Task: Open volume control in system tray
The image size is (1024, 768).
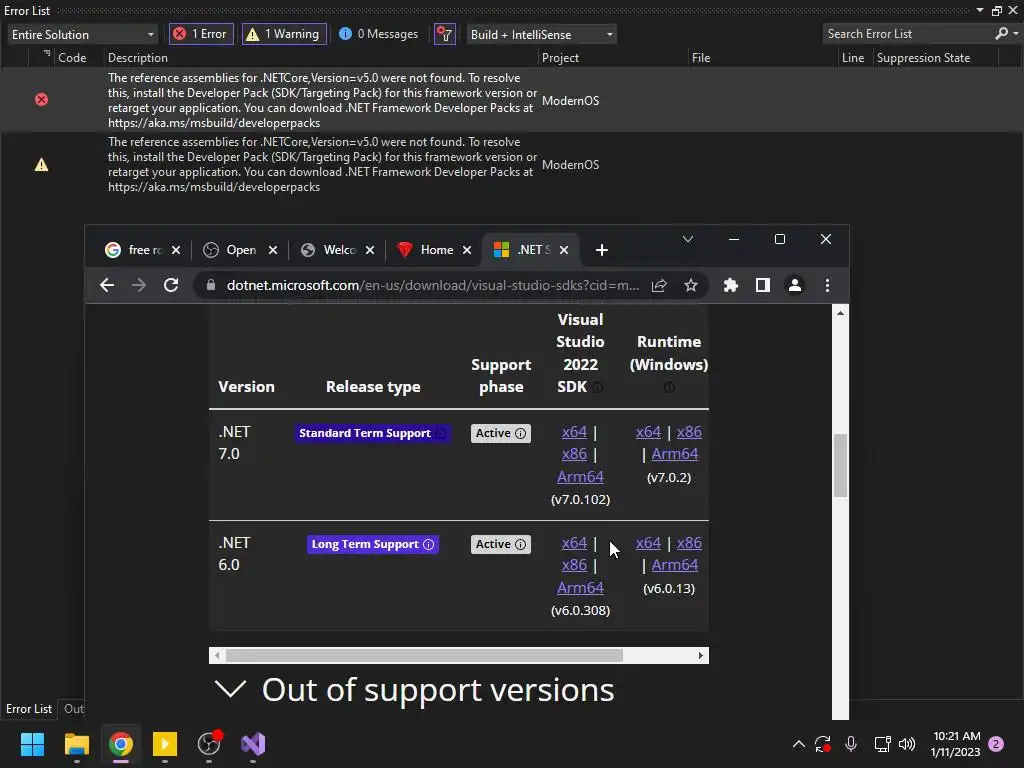Action: (907, 744)
